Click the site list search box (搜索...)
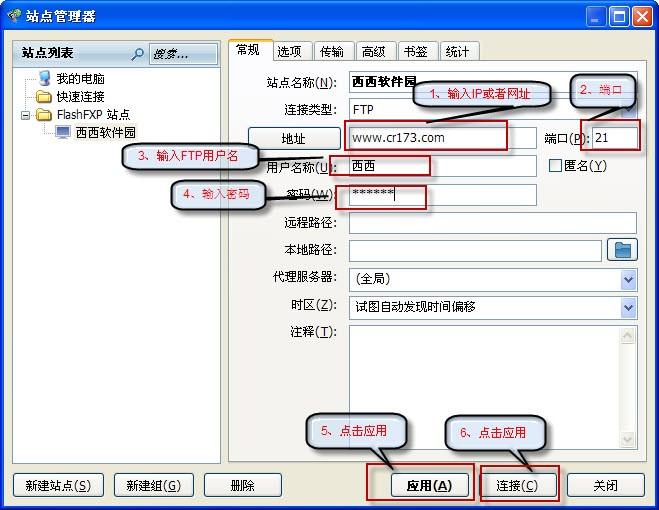Screen dimensions: 659x510 point(183,54)
